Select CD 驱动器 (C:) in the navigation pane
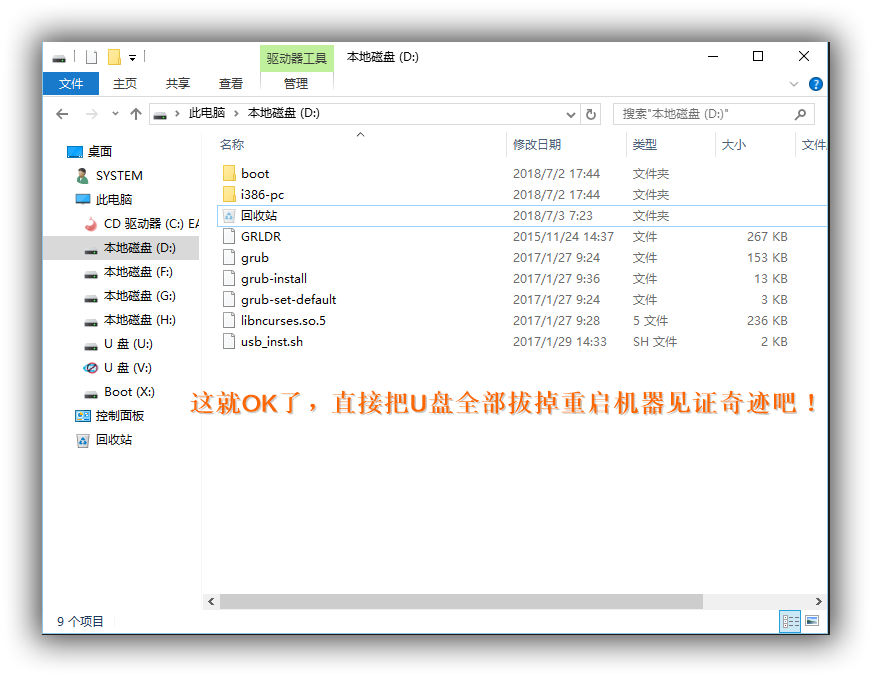The height and width of the screenshot is (677, 872). tap(141, 224)
